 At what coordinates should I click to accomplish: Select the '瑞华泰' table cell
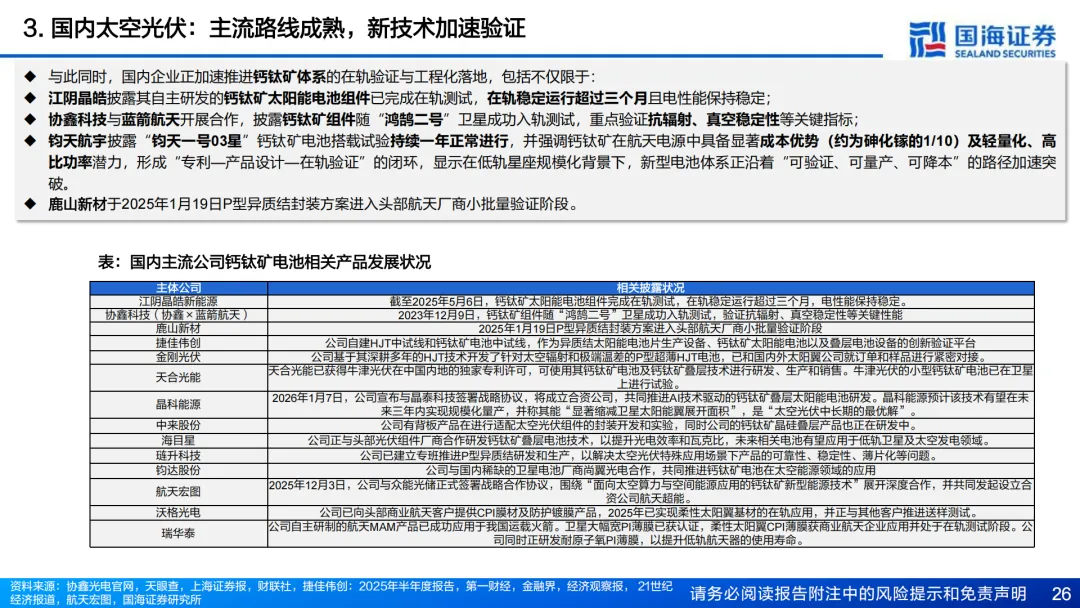pyautogui.click(x=178, y=534)
